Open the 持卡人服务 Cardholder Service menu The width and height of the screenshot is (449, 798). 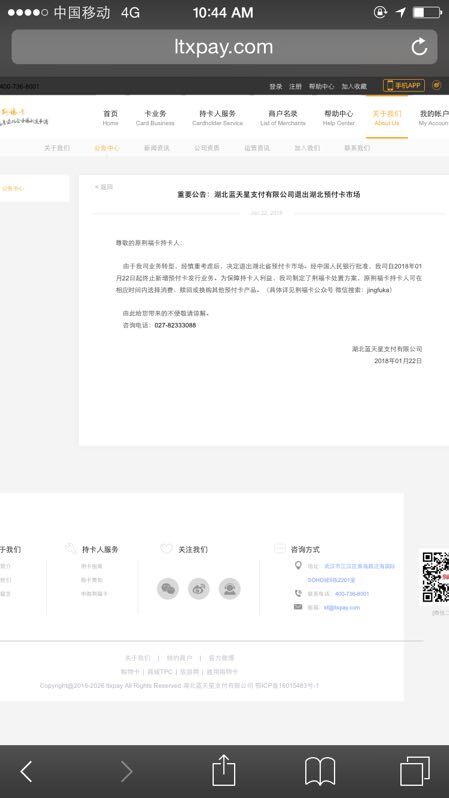pyautogui.click(x=217, y=118)
